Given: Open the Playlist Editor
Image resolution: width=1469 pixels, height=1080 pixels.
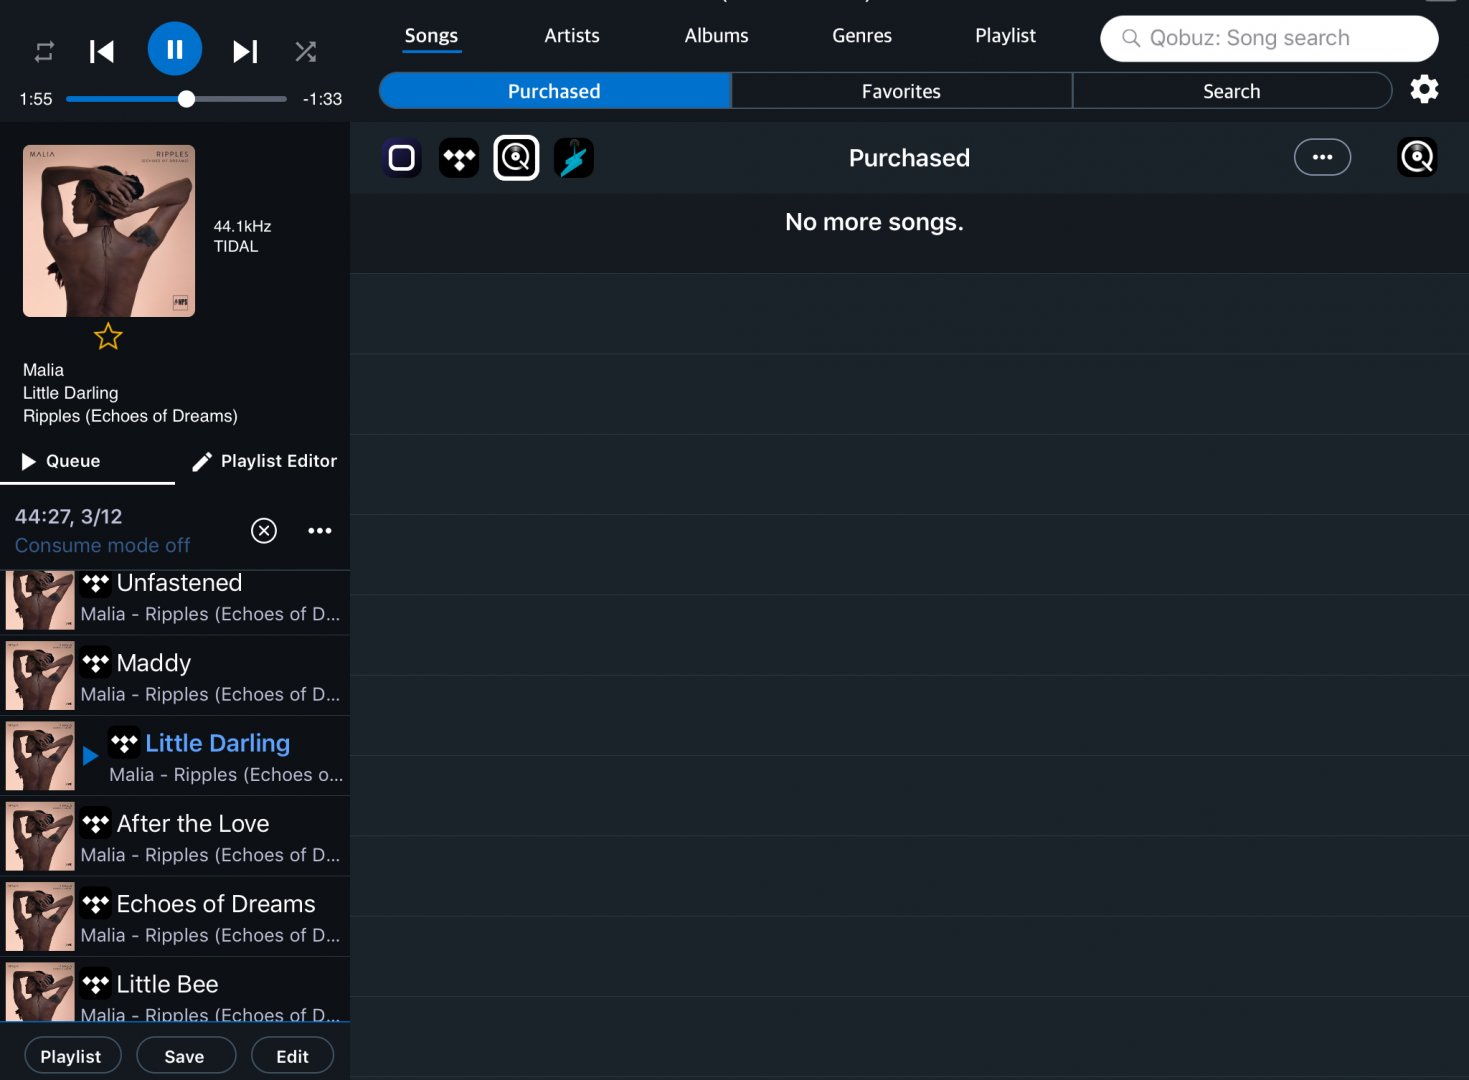Looking at the screenshot, I should (265, 461).
